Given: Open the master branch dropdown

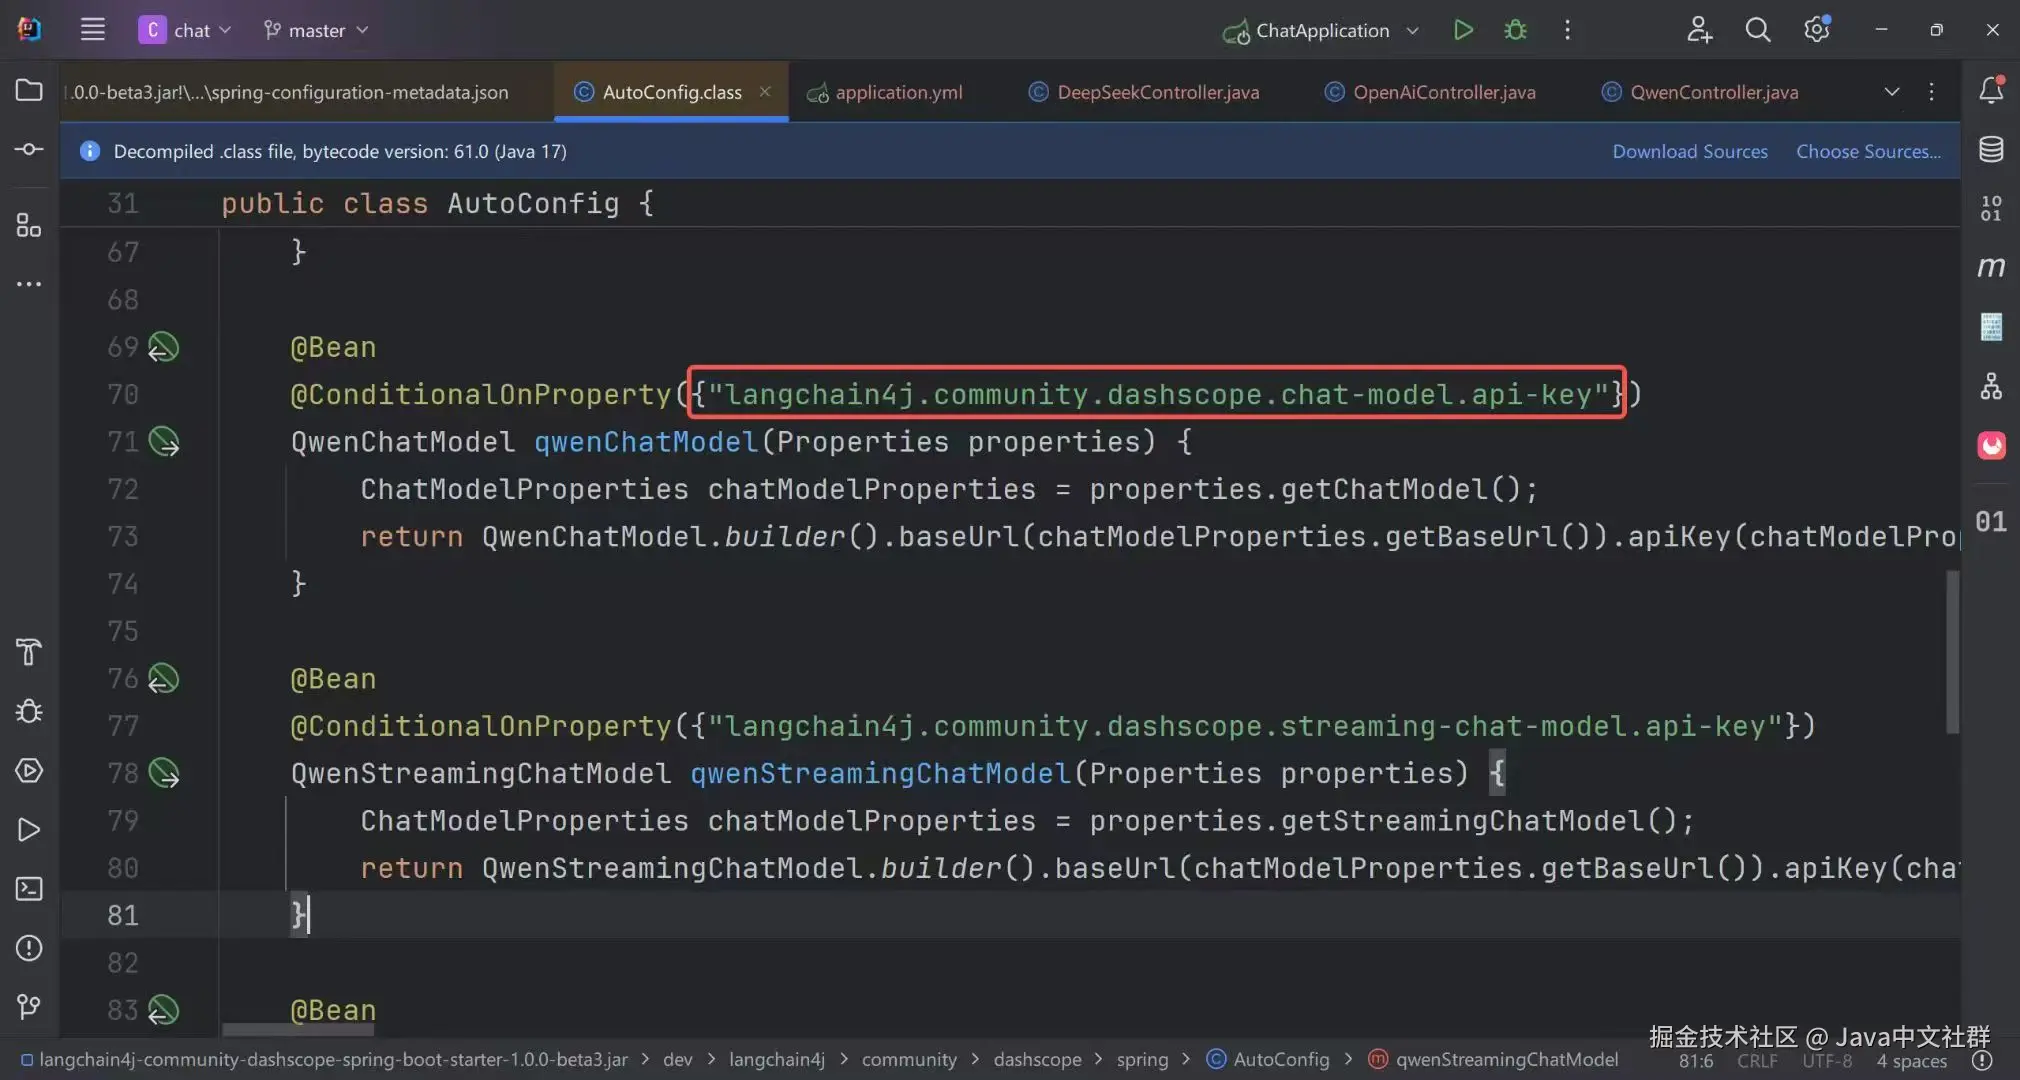Looking at the screenshot, I should (316, 30).
